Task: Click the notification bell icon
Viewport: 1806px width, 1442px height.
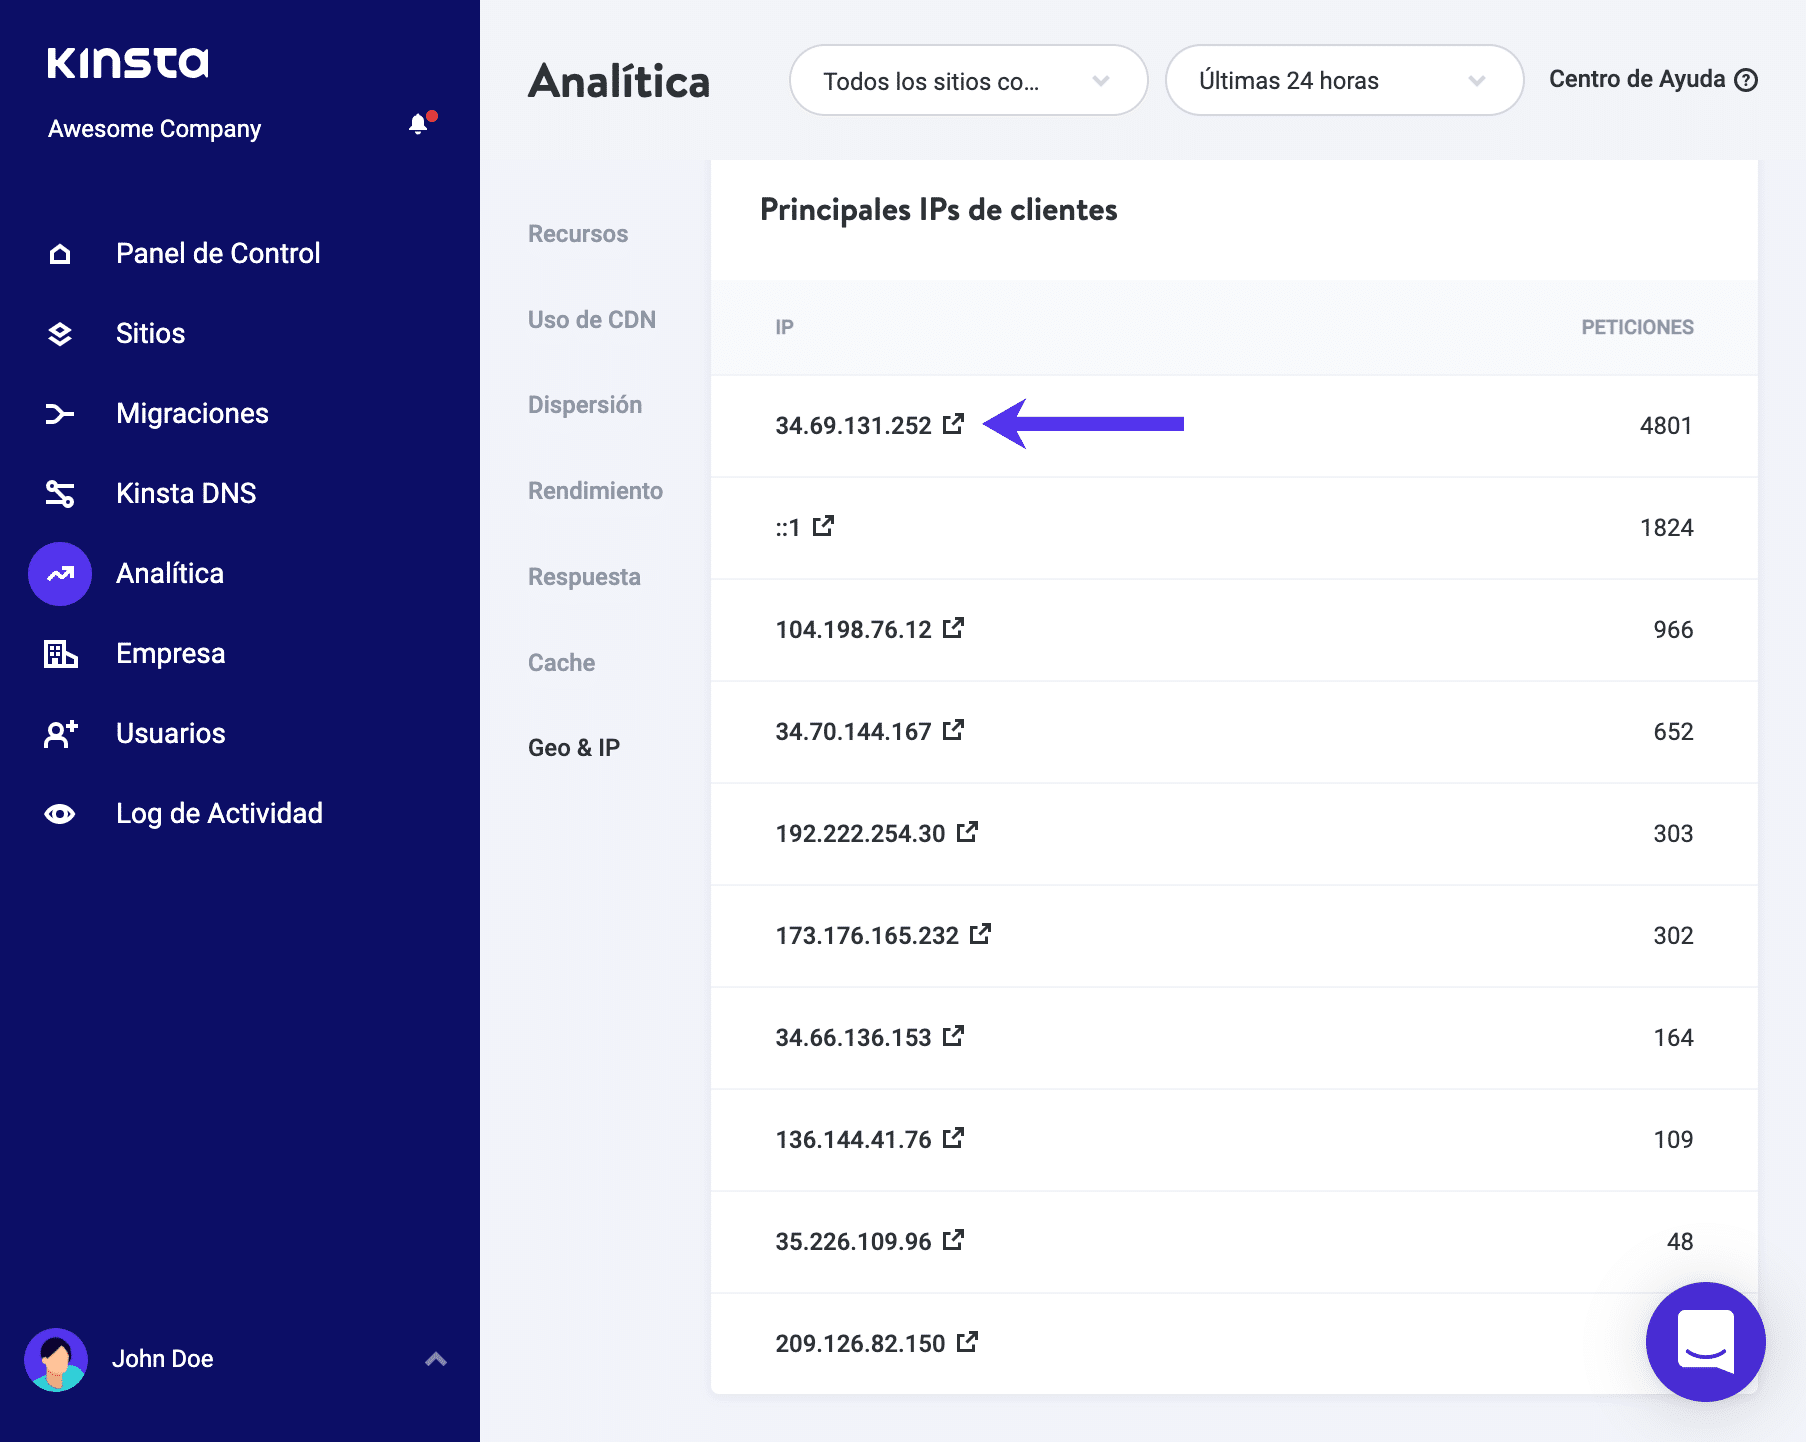Action: pyautogui.click(x=418, y=124)
